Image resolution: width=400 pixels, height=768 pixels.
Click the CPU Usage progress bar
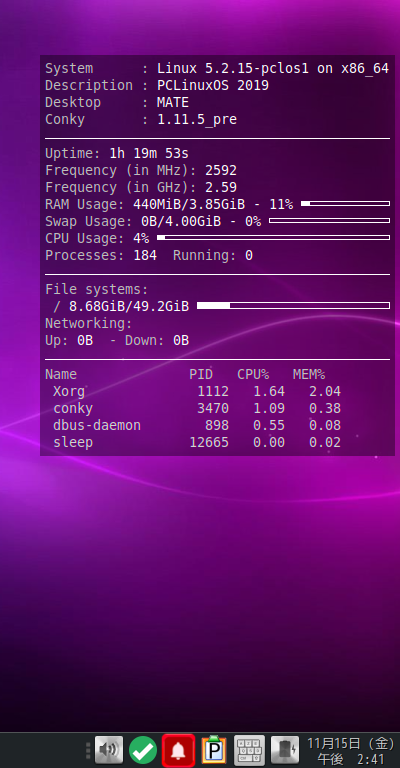coord(273,238)
